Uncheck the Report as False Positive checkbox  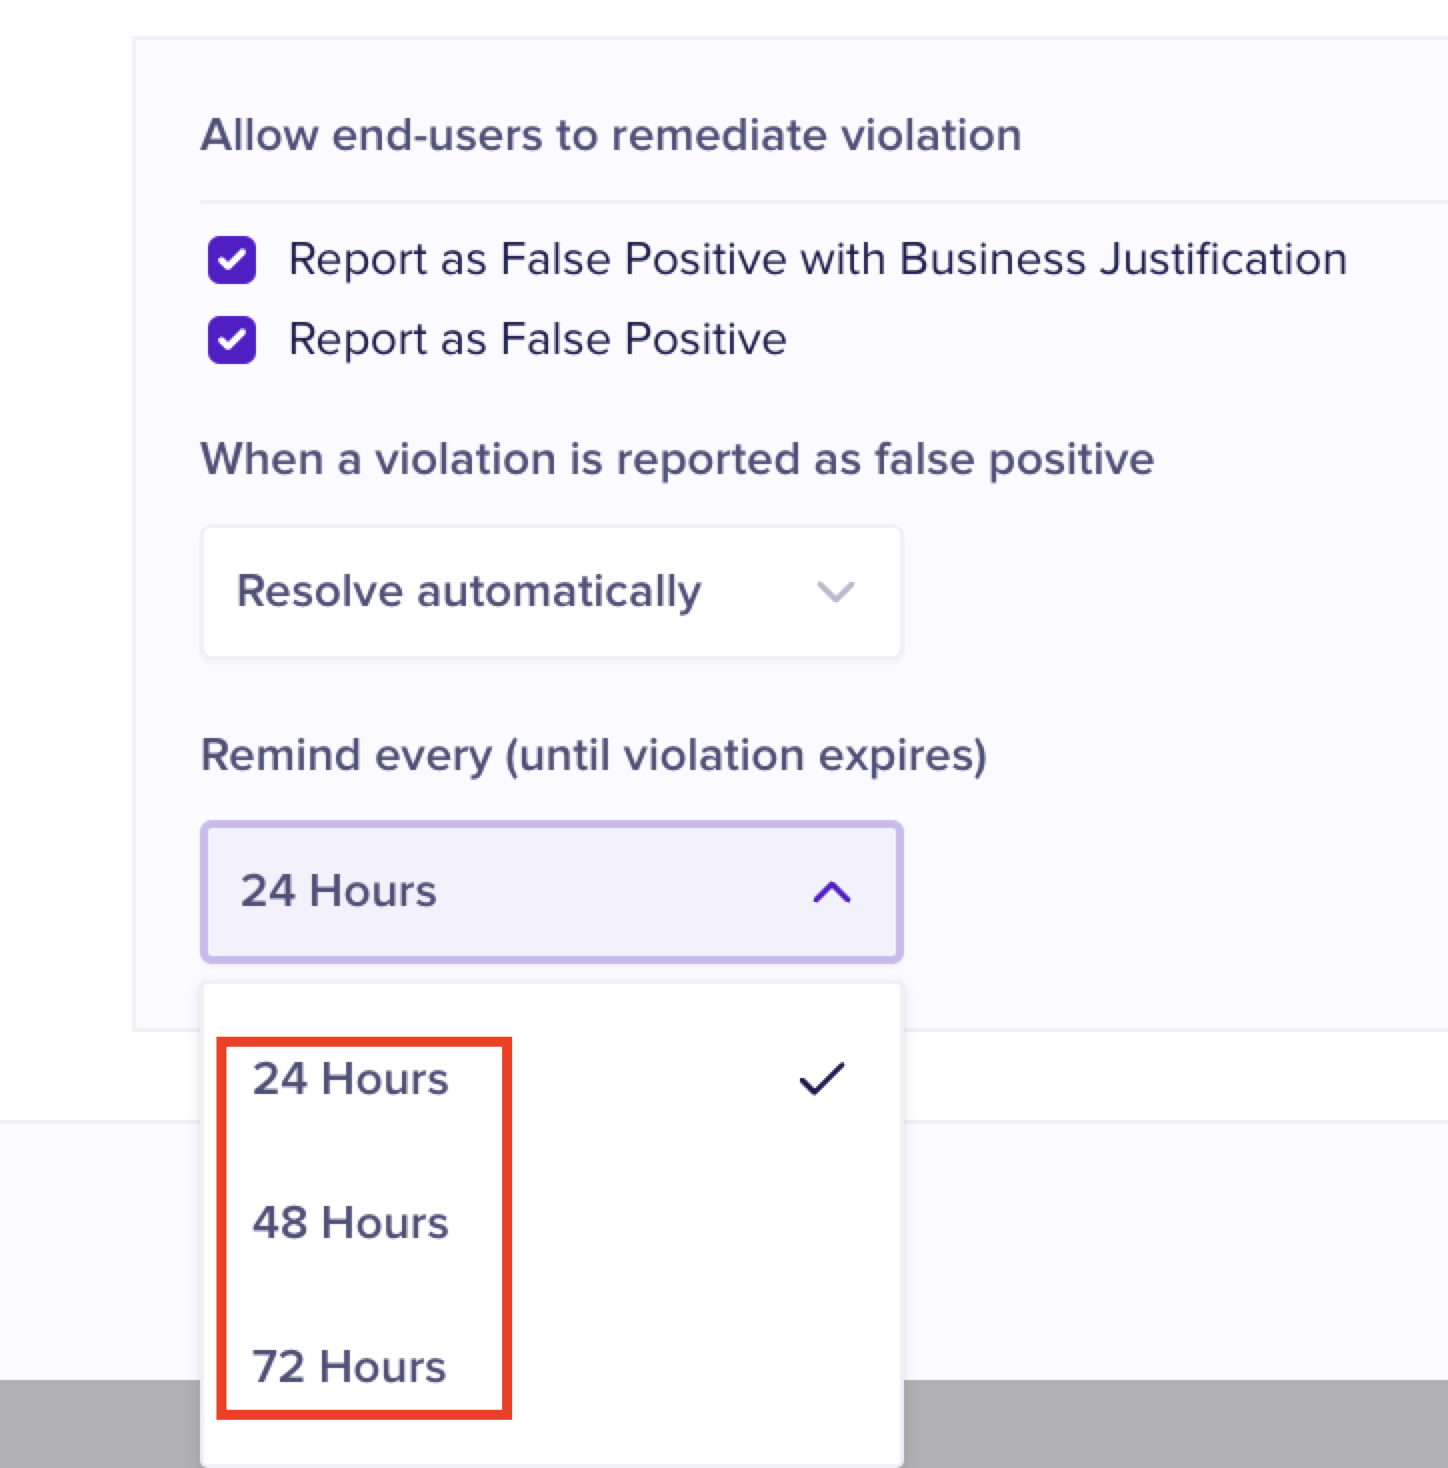232,341
